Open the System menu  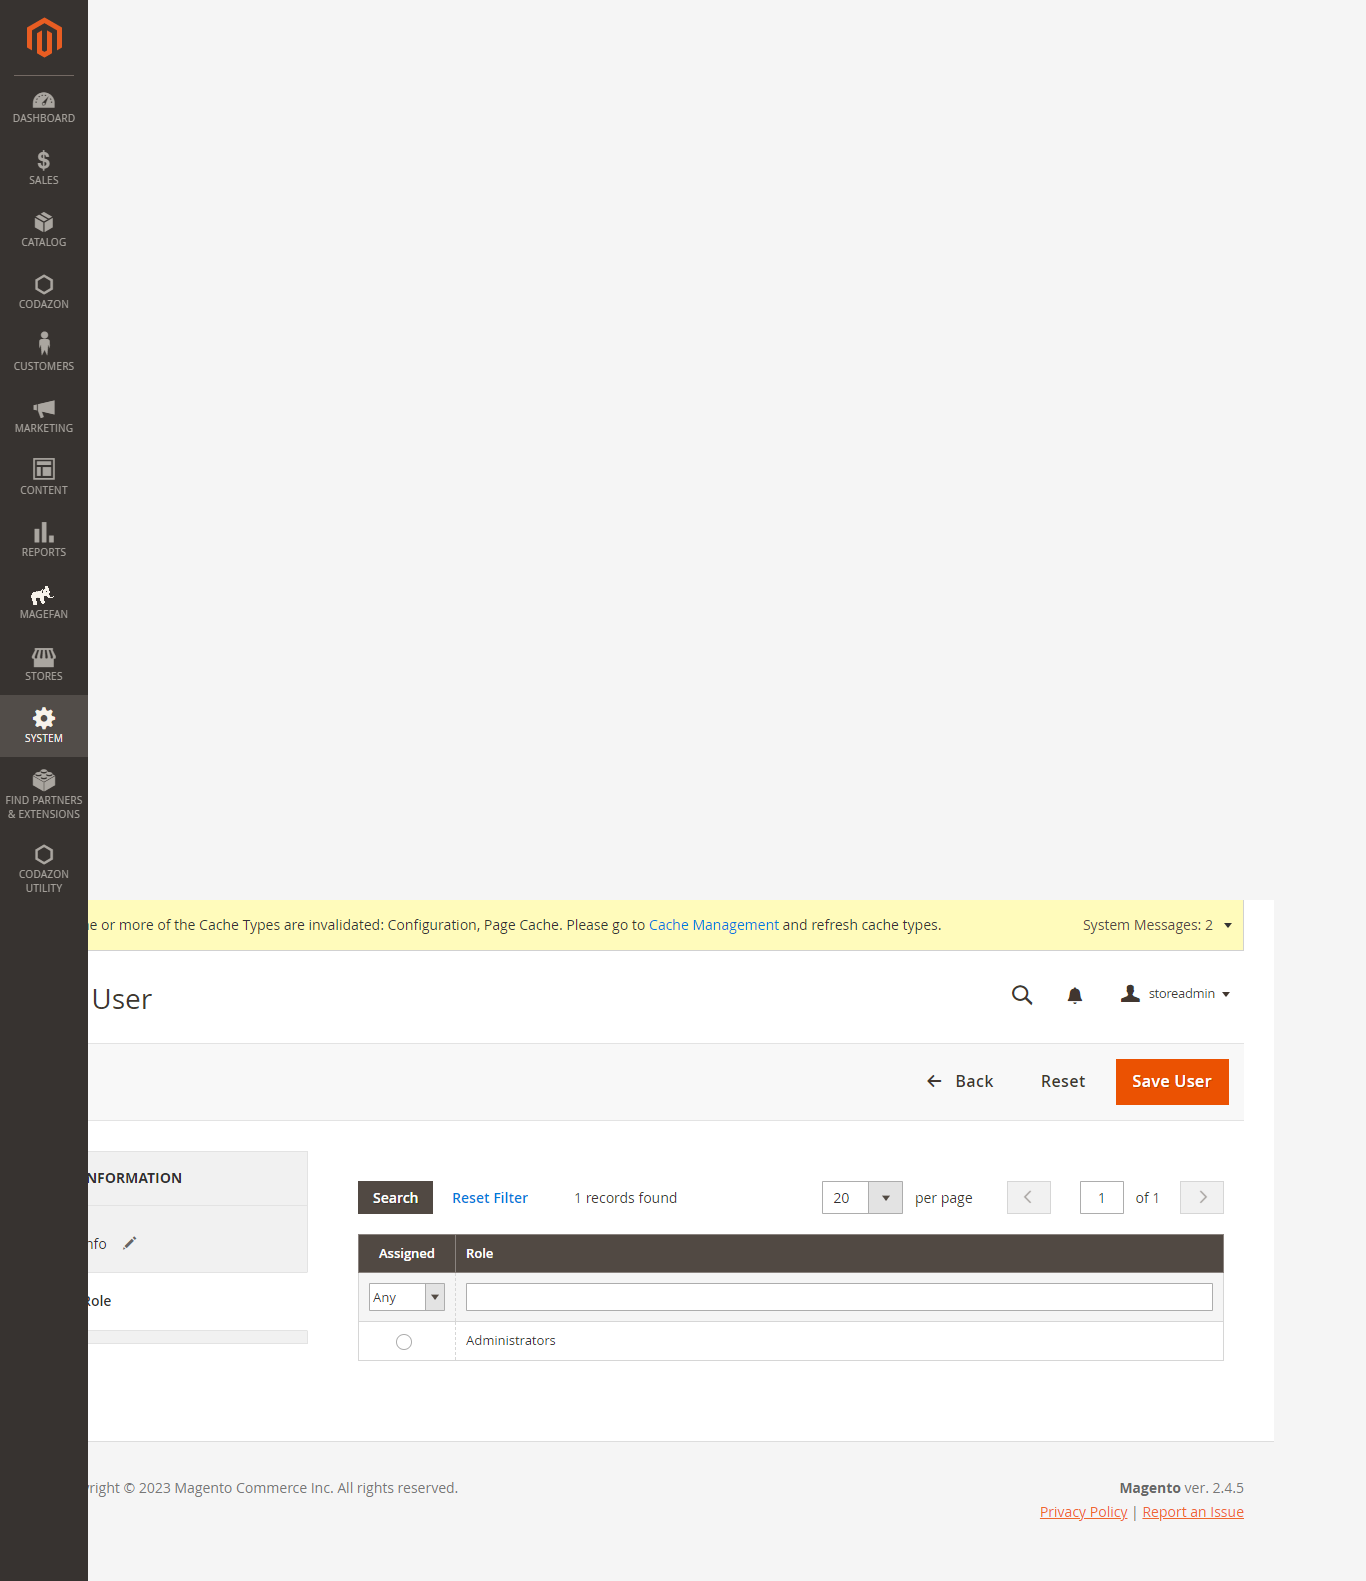44,726
